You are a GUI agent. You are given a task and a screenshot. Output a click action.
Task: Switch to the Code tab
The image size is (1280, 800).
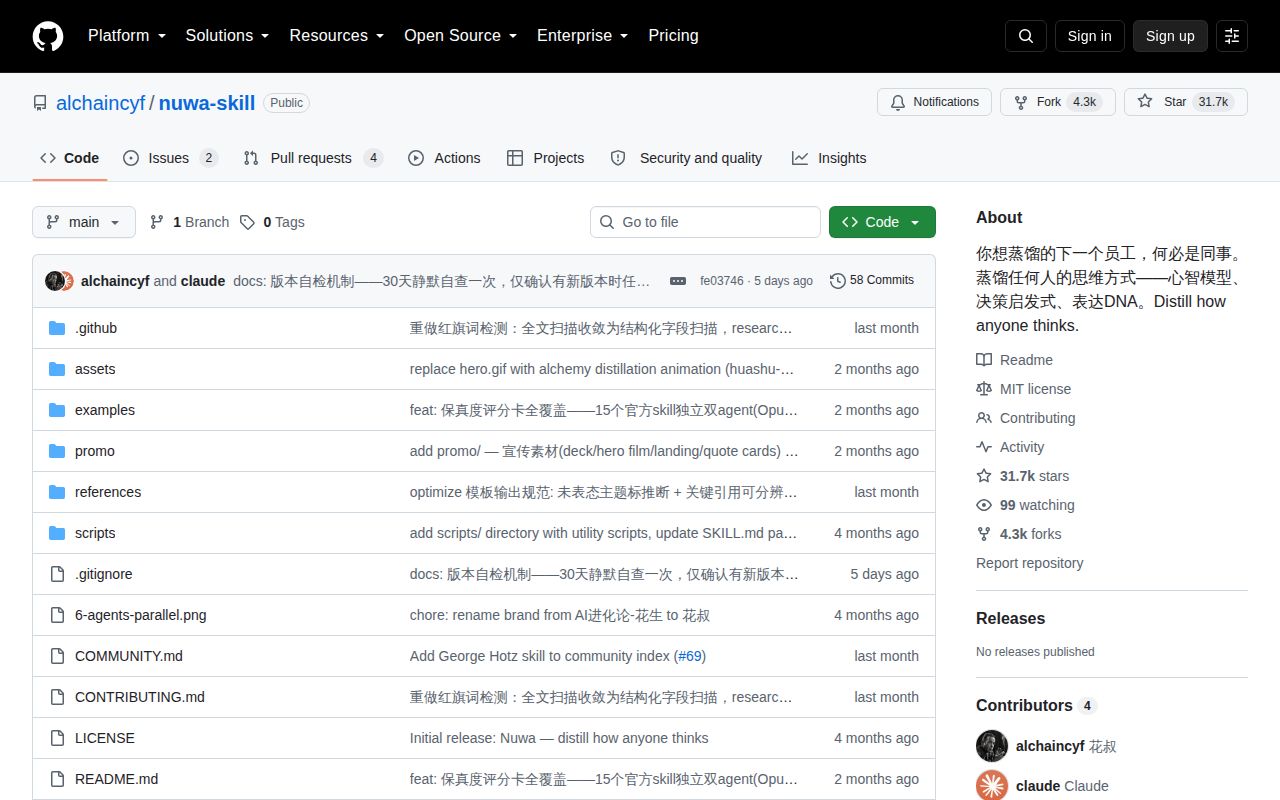[x=70, y=158]
